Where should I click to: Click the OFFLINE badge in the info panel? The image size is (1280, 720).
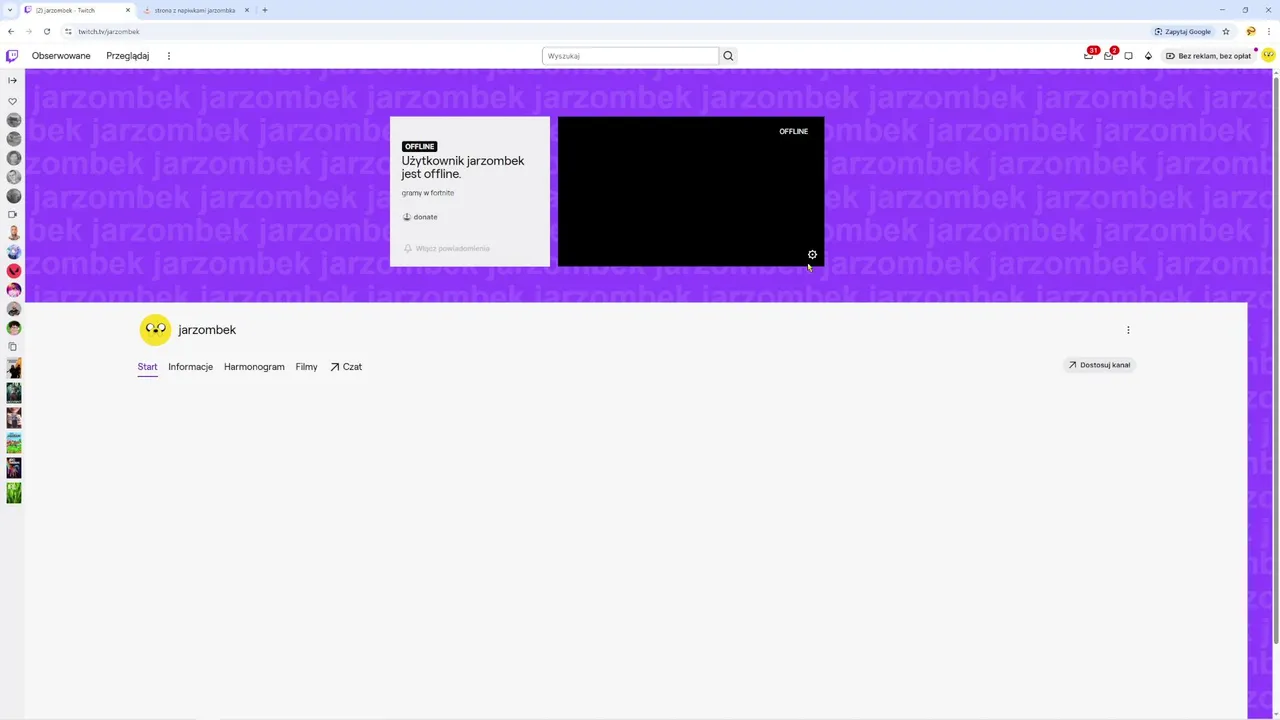(x=419, y=147)
